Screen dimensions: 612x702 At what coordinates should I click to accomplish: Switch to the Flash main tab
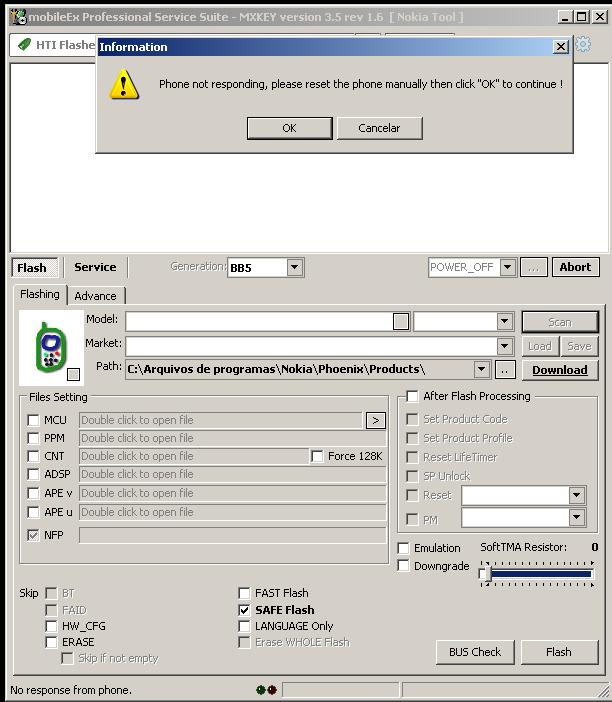click(x=34, y=268)
